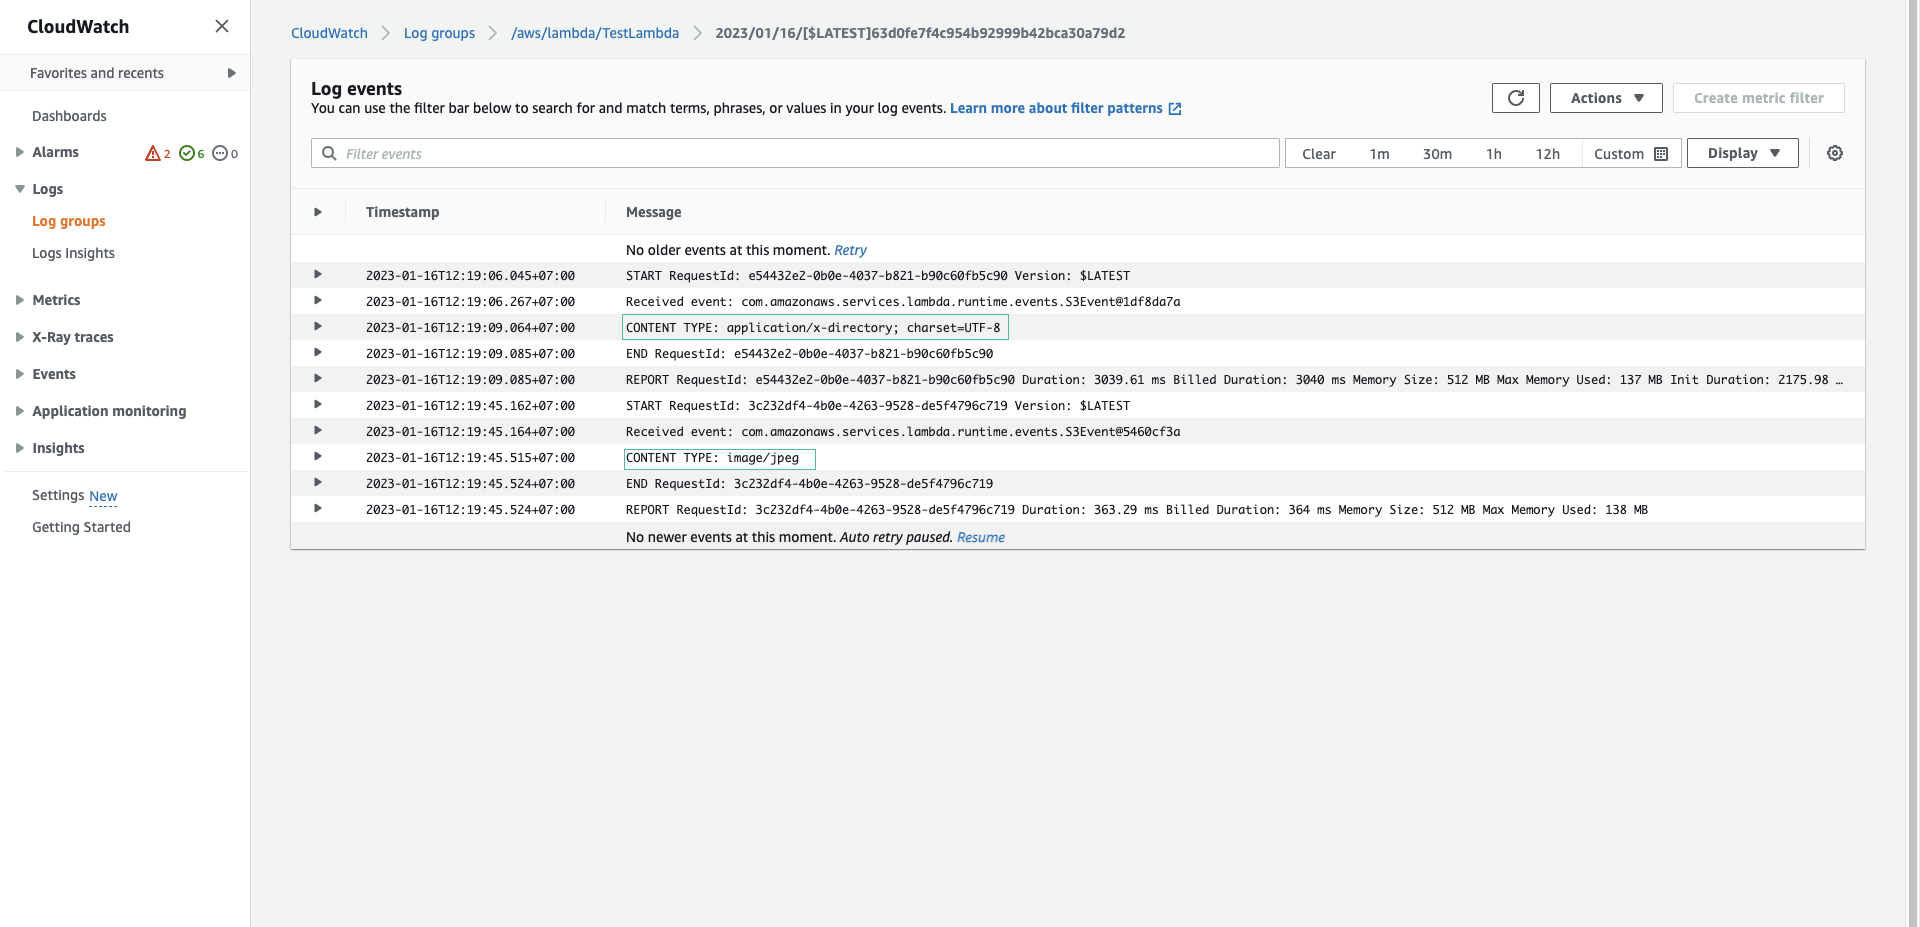
Task: Expand the REPORT row with 3039.61 ms duration
Action: tap(318, 378)
